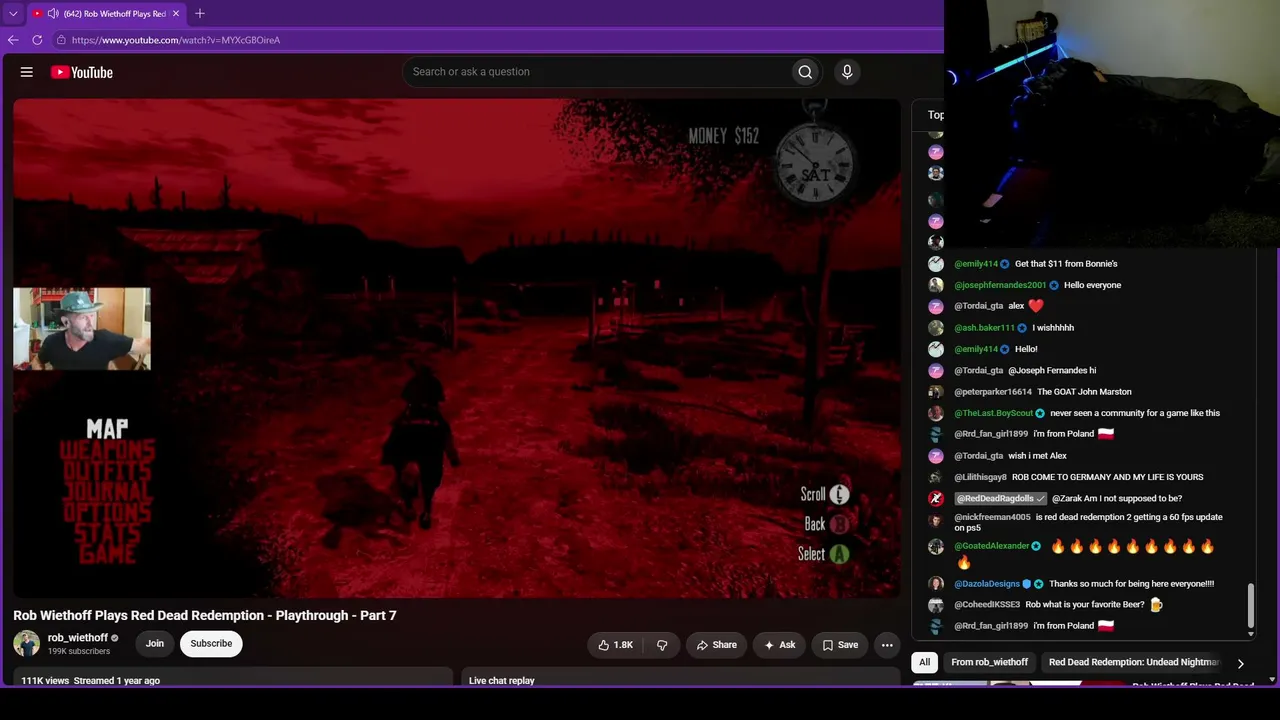Screen dimensions: 1280x720
Task: Click avatar beside @DazolaDesigns message
Action: point(936,584)
